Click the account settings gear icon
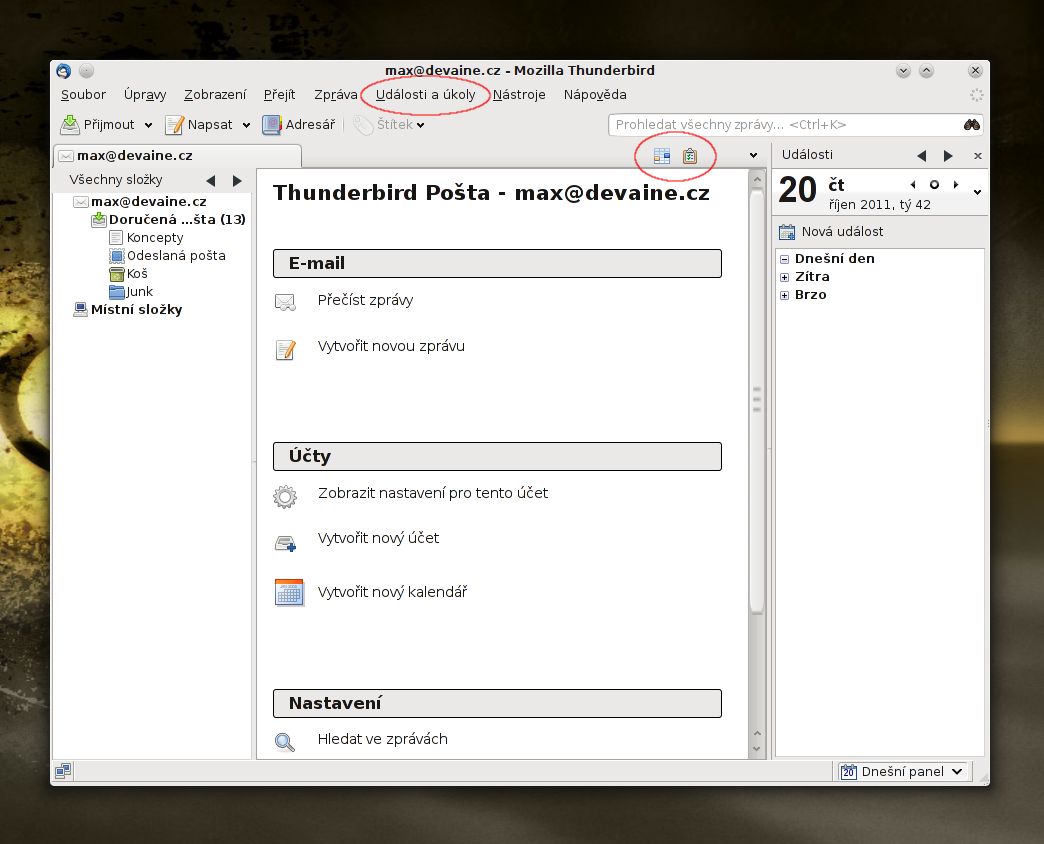 (285, 497)
